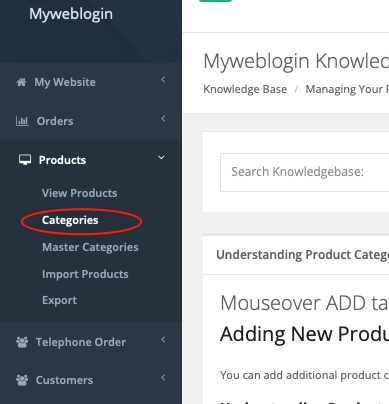Click the Adding New Products heading
Image resolution: width=389 pixels, height=404 pixels.
click(304, 334)
